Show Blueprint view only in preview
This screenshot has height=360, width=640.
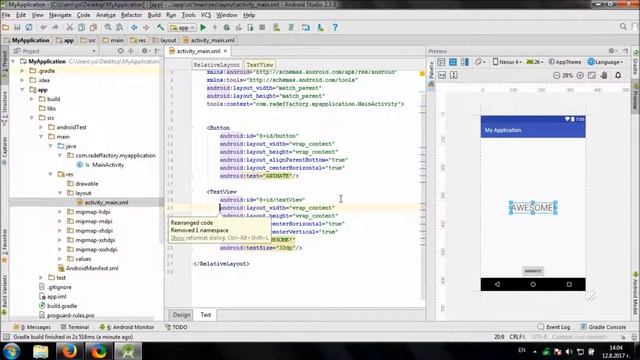[453, 62]
